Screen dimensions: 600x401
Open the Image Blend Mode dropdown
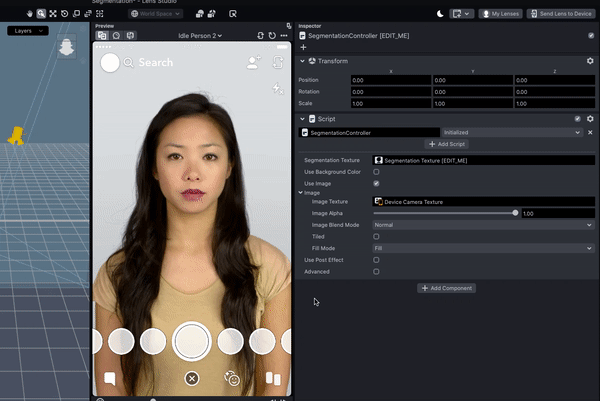pyautogui.click(x=483, y=225)
